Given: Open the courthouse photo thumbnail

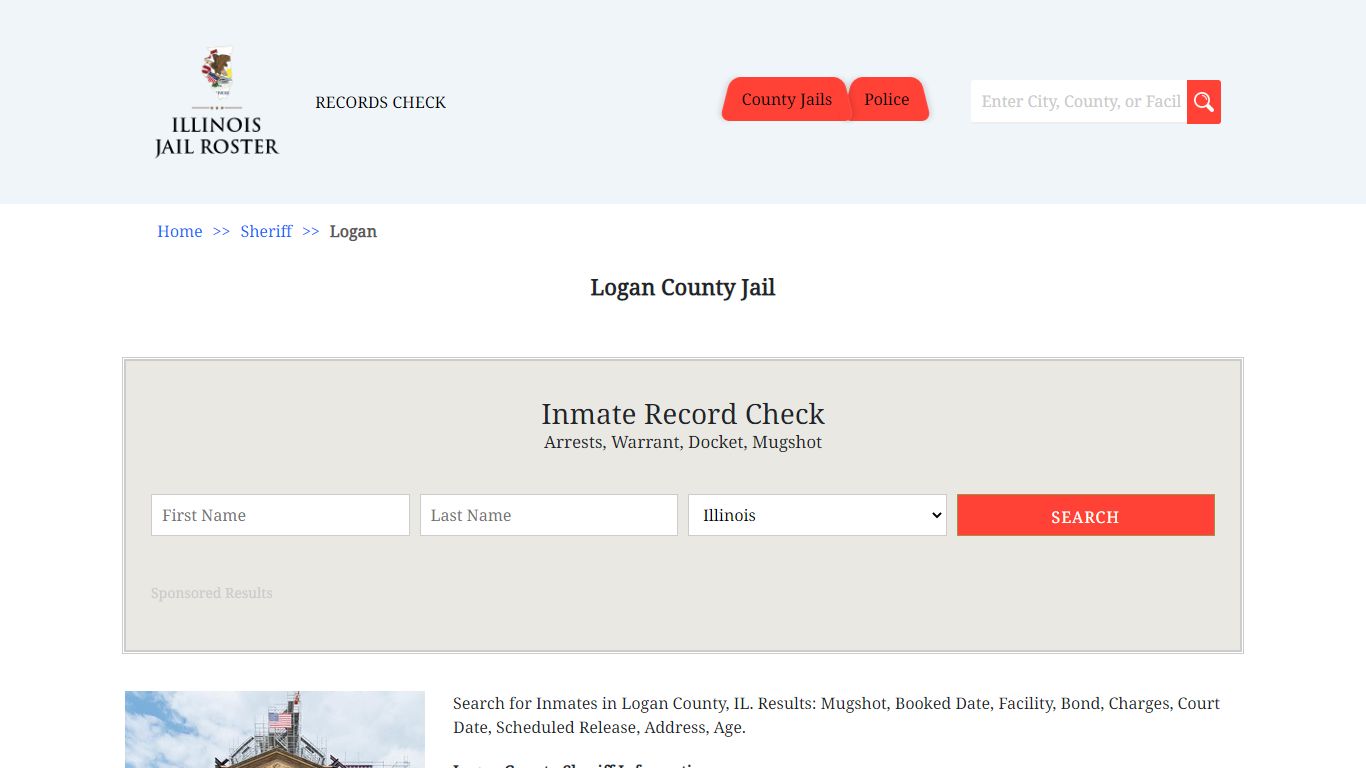Looking at the screenshot, I should (x=275, y=729).
